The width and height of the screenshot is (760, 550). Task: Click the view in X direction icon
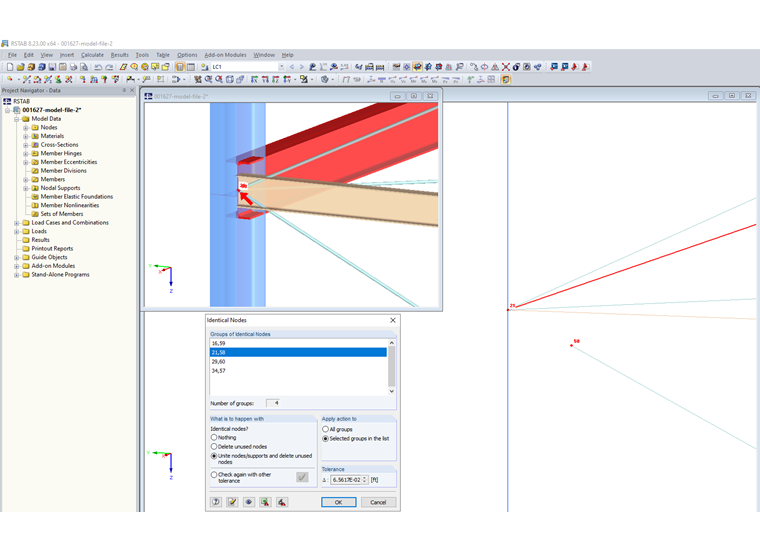pyautogui.click(x=254, y=79)
